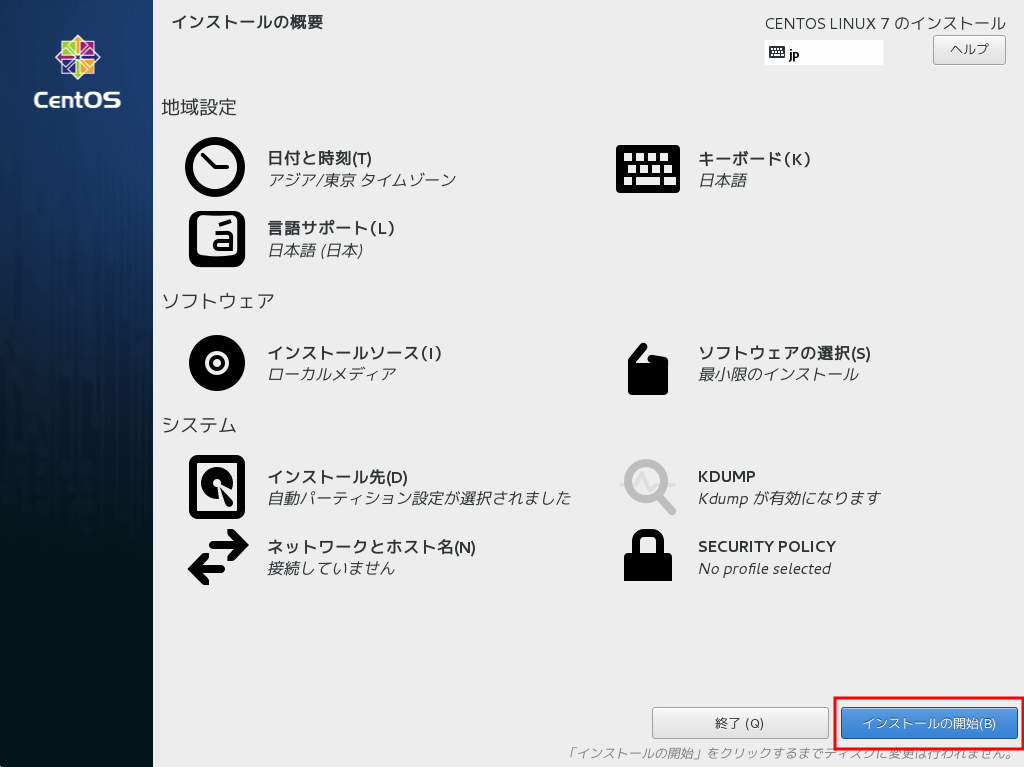Open the KDUMP magnifier icon

coord(648,487)
